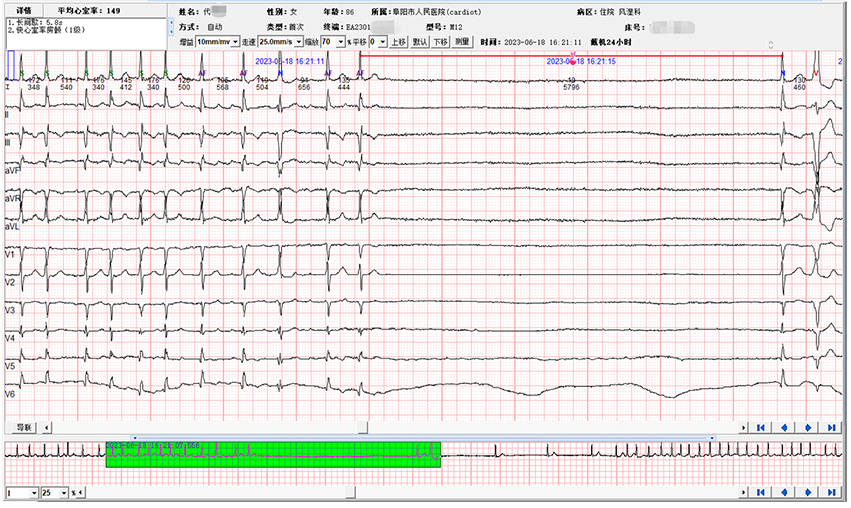Select the lead aVL label
Viewport: 851px width, 508px height.
tap(12, 226)
